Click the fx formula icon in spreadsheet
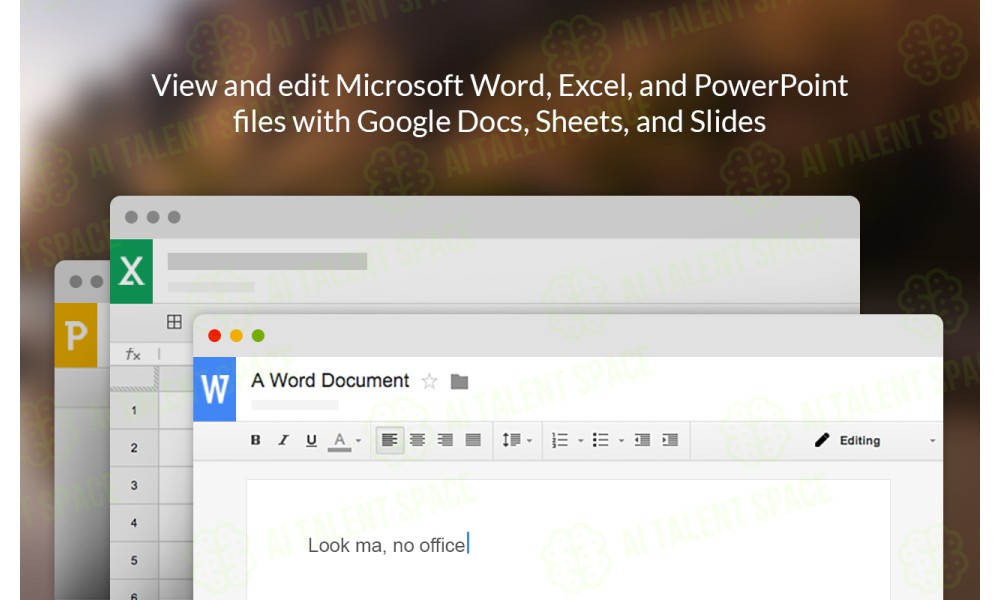Viewport: 1000px width, 600px height. (133, 355)
